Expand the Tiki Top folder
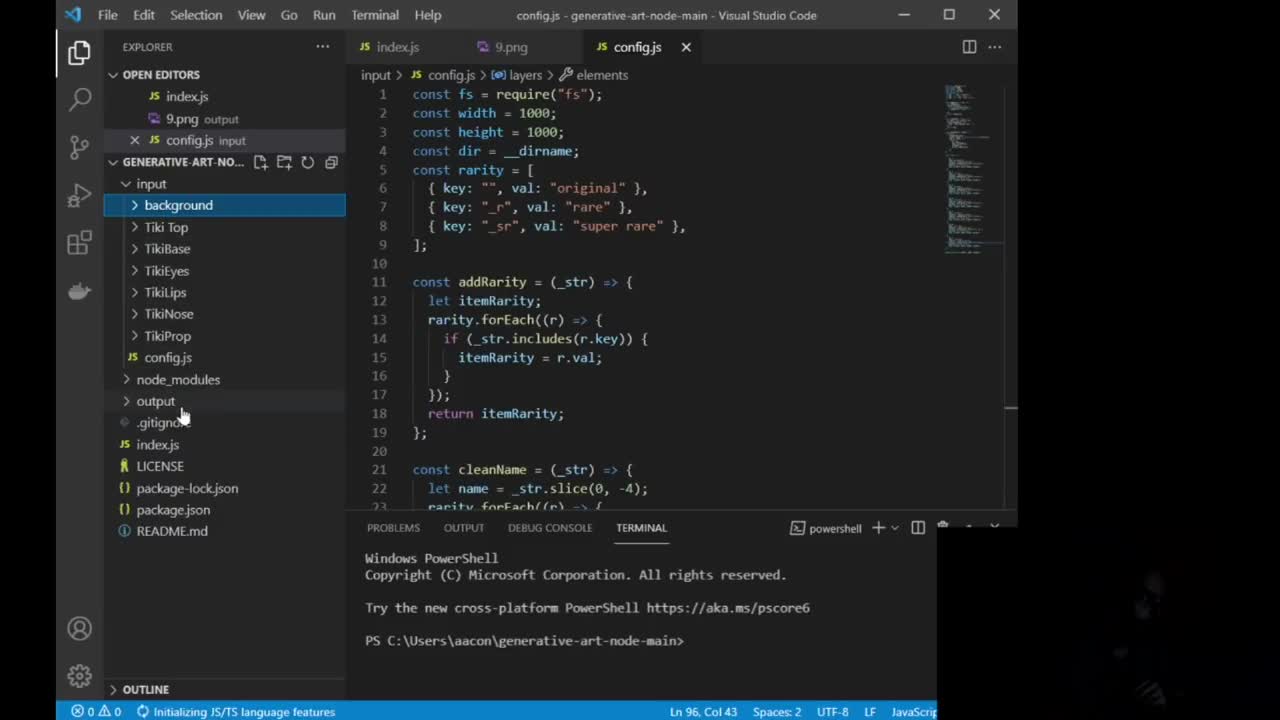The image size is (1280, 720). (166, 227)
